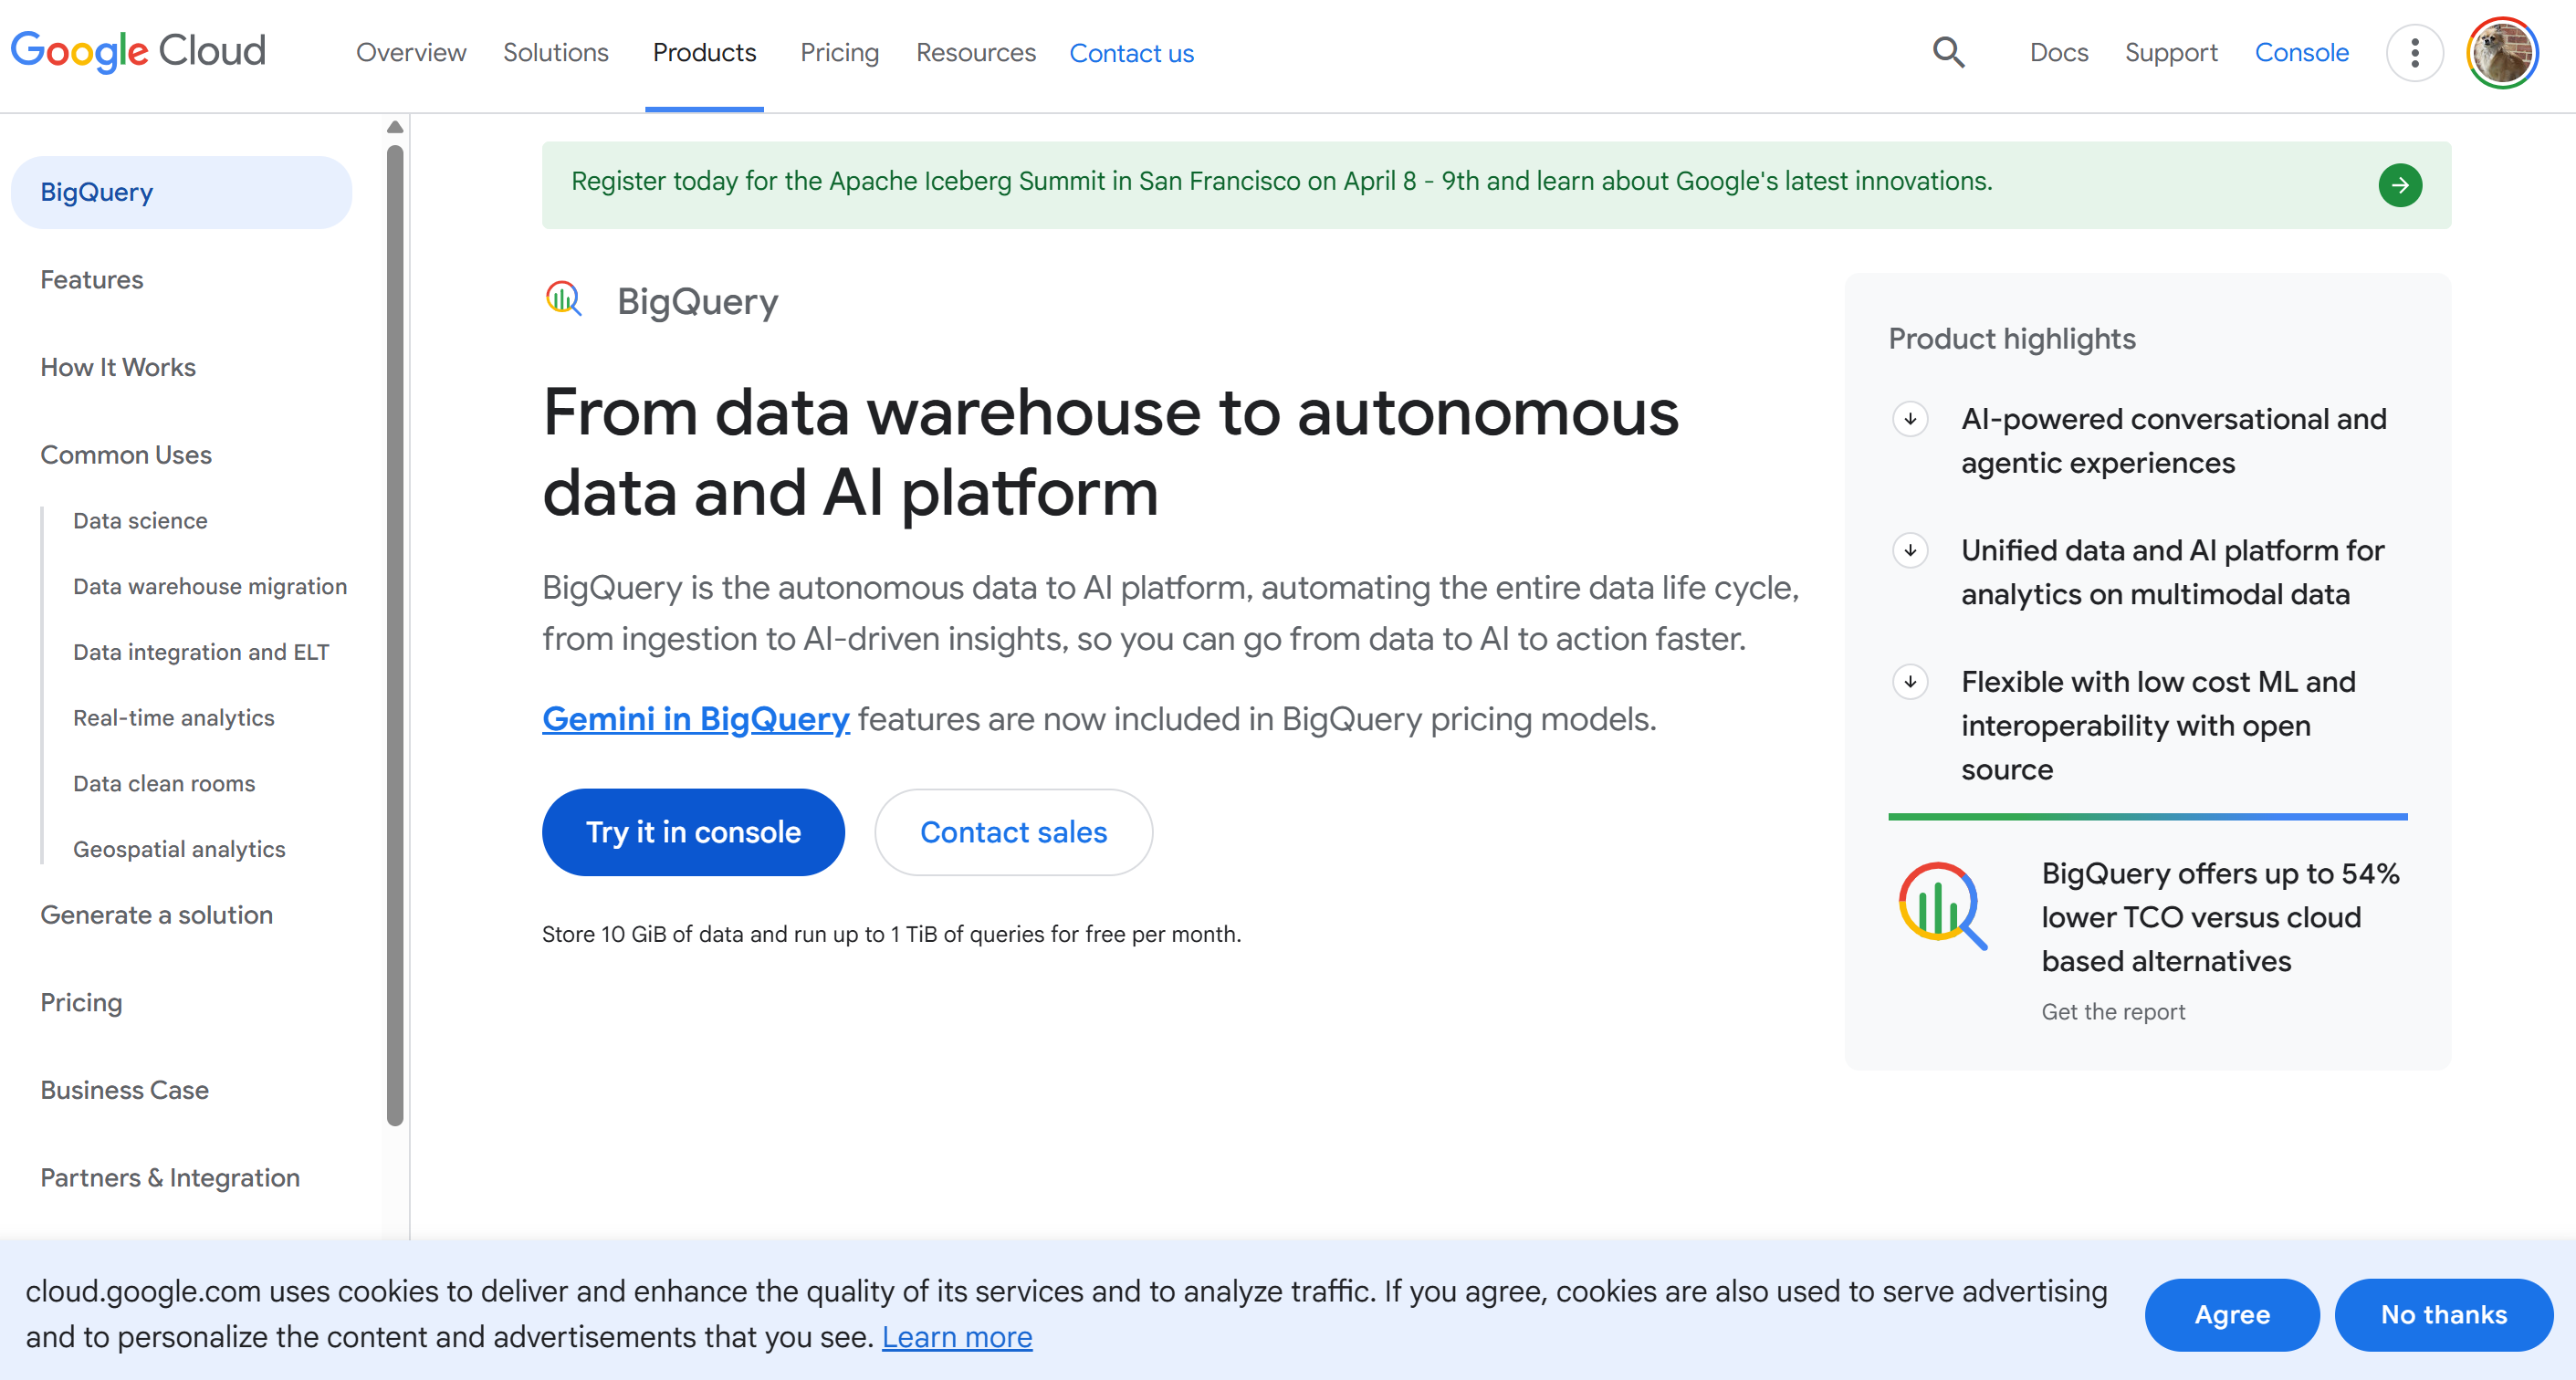Click the small BigQuery logo beside title
Image resolution: width=2576 pixels, height=1380 pixels.
(563, 299)
